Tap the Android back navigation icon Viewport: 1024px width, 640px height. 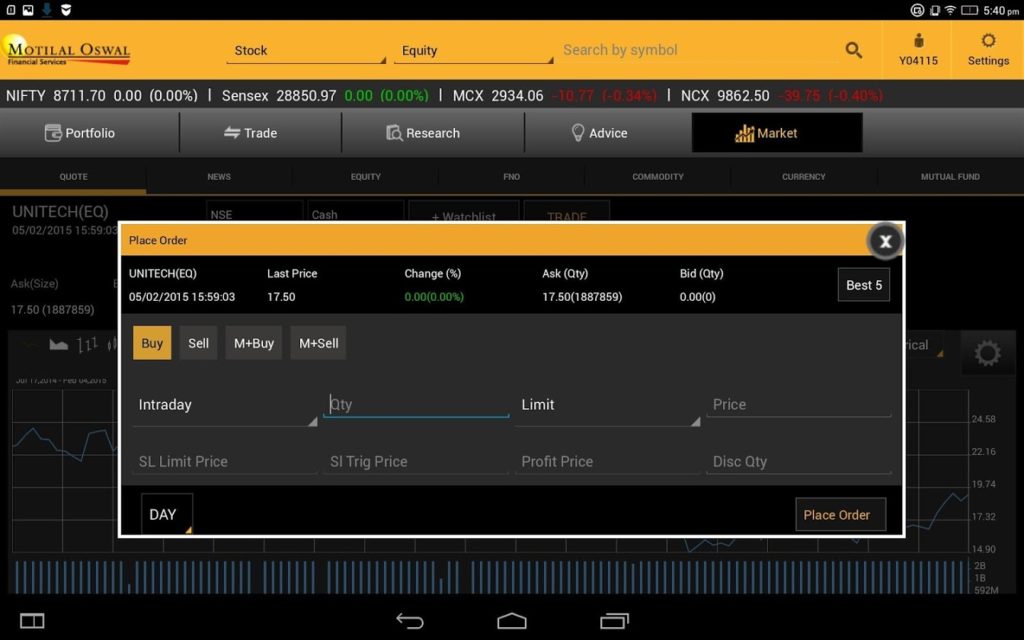click(x=410, y=621)
